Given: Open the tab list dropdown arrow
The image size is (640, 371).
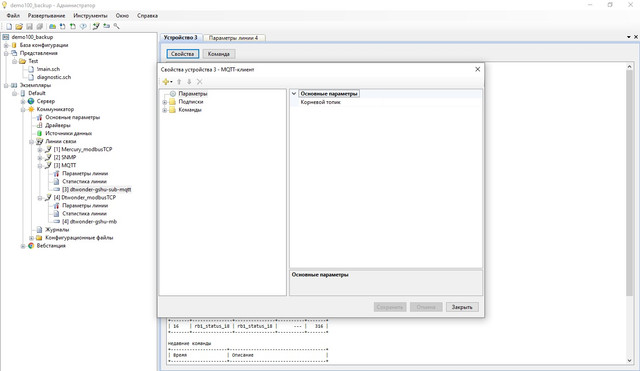Looking at the screenshot, I should (x=629, y=37).
